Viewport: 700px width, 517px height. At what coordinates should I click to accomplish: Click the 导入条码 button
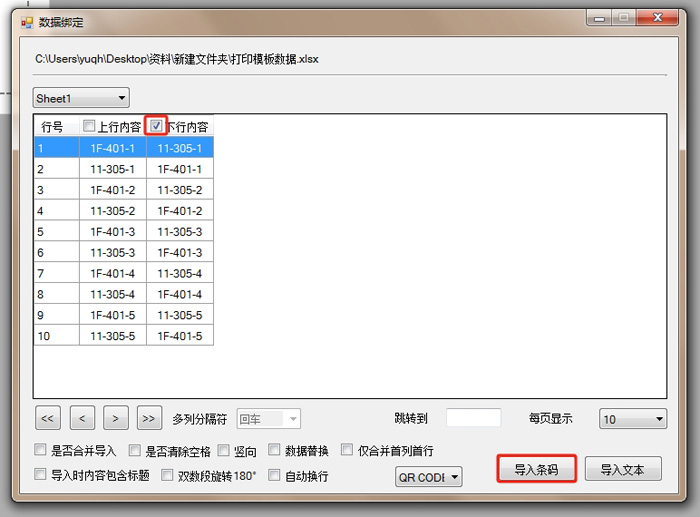(x=536, y=469)
